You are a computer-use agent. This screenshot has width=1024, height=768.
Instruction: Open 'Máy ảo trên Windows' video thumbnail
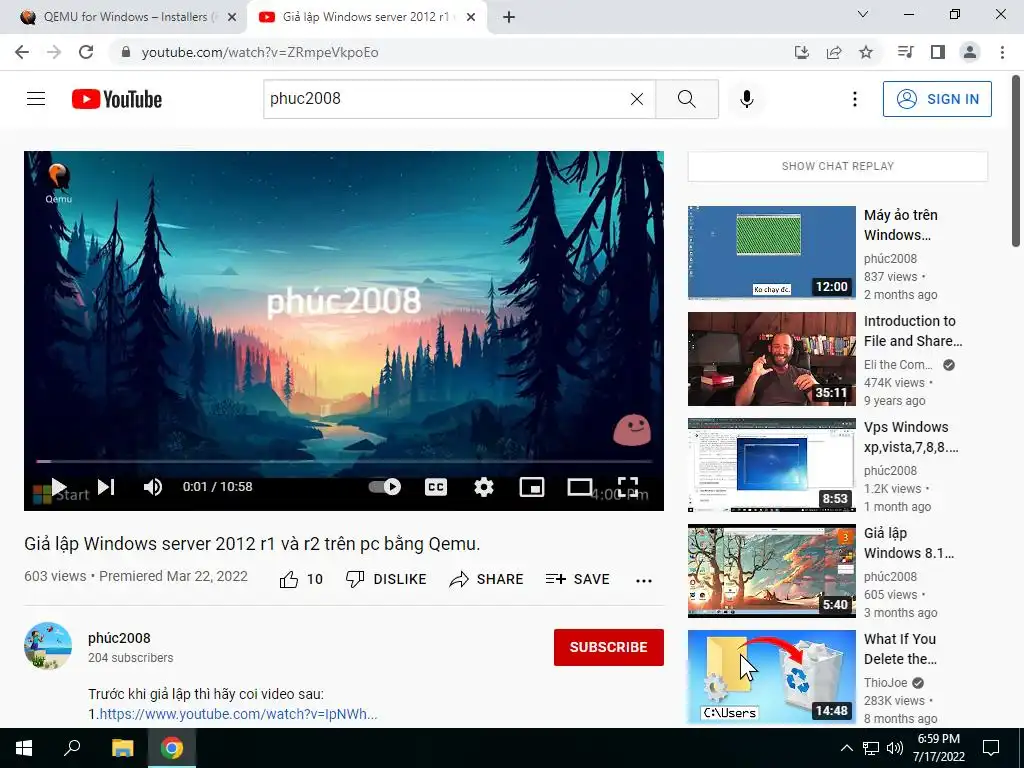click(771, 253)
